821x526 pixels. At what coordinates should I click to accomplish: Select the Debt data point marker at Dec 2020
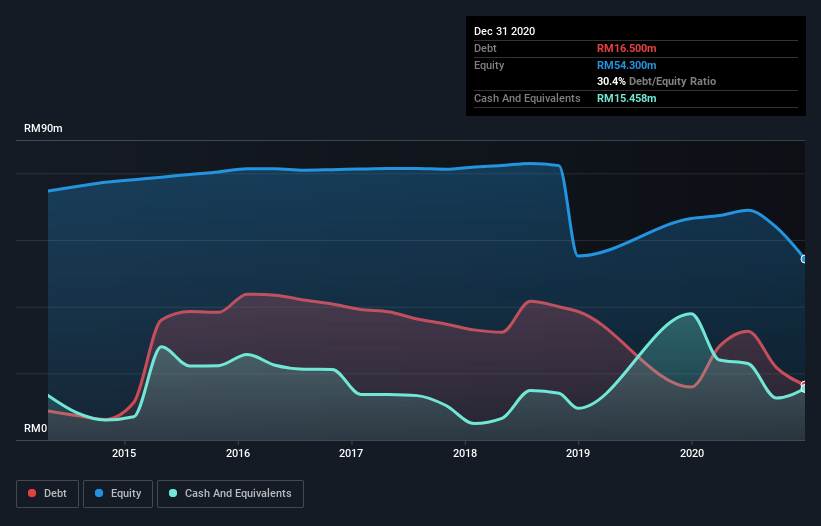tap(804, 385)
